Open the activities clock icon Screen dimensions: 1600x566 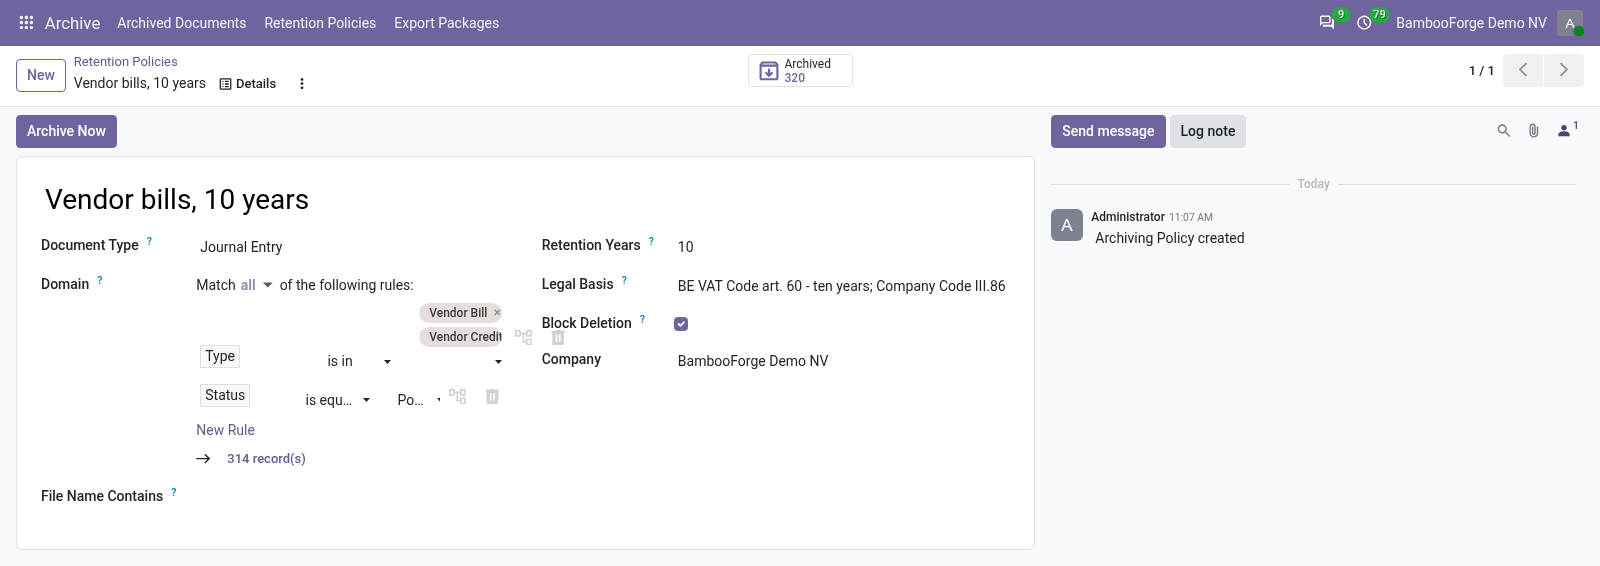[1364, 22]
